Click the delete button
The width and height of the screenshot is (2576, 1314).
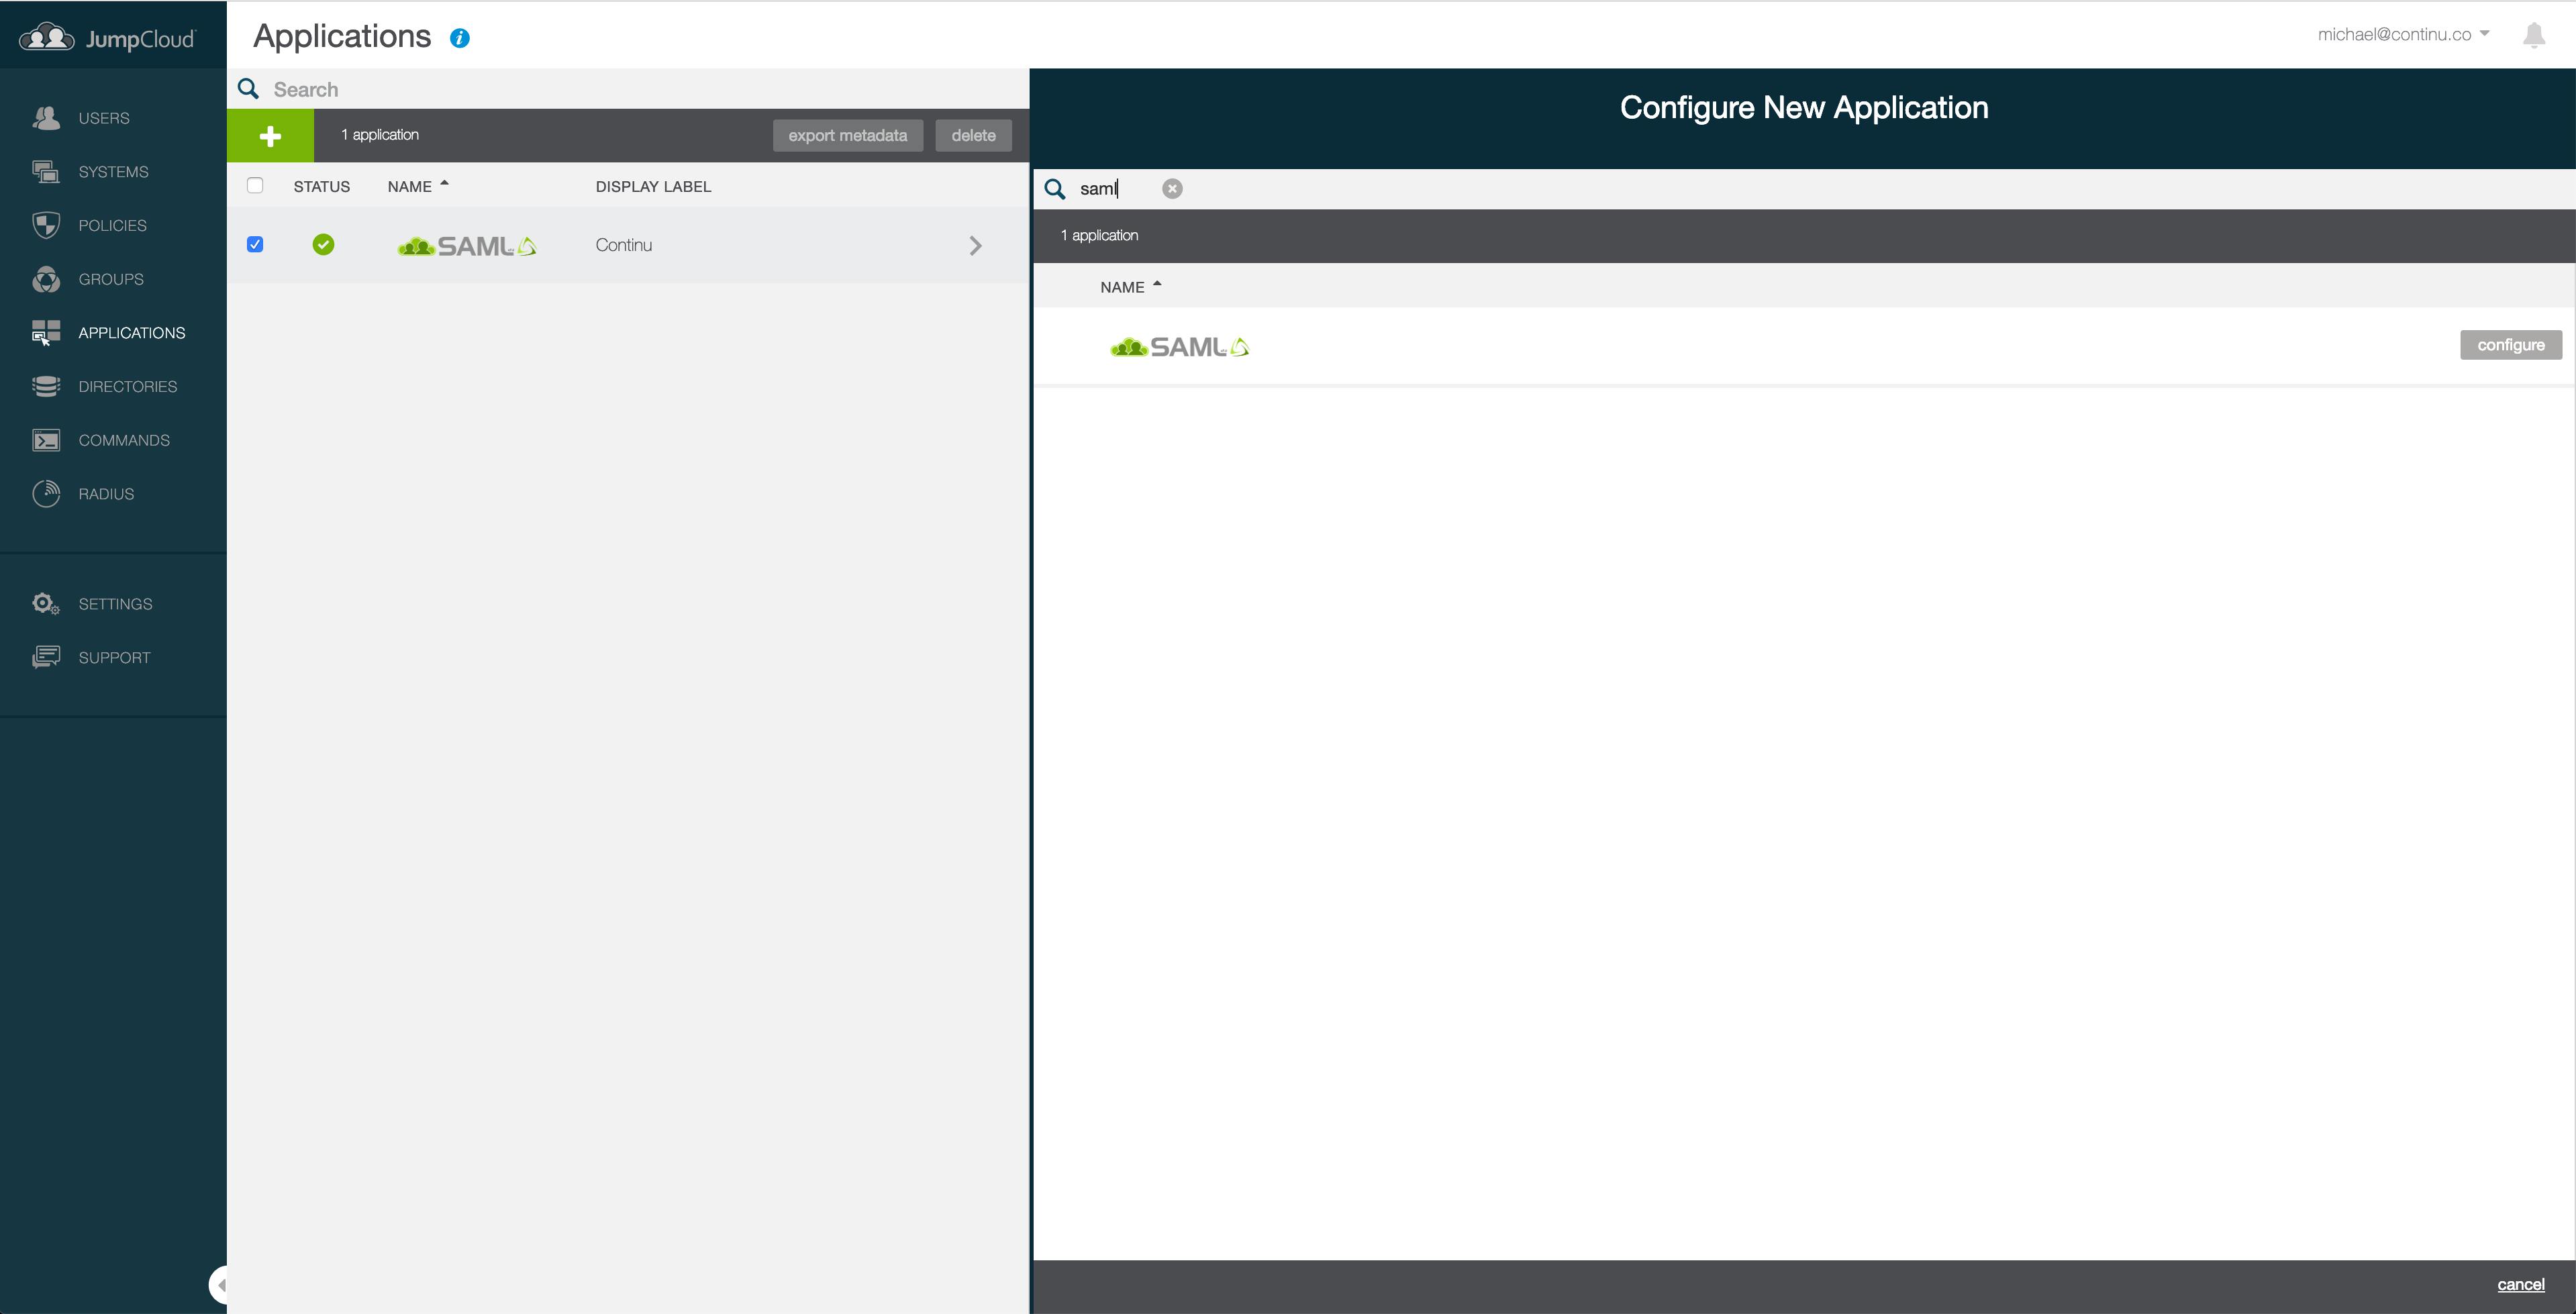click(x=973, y=135)
